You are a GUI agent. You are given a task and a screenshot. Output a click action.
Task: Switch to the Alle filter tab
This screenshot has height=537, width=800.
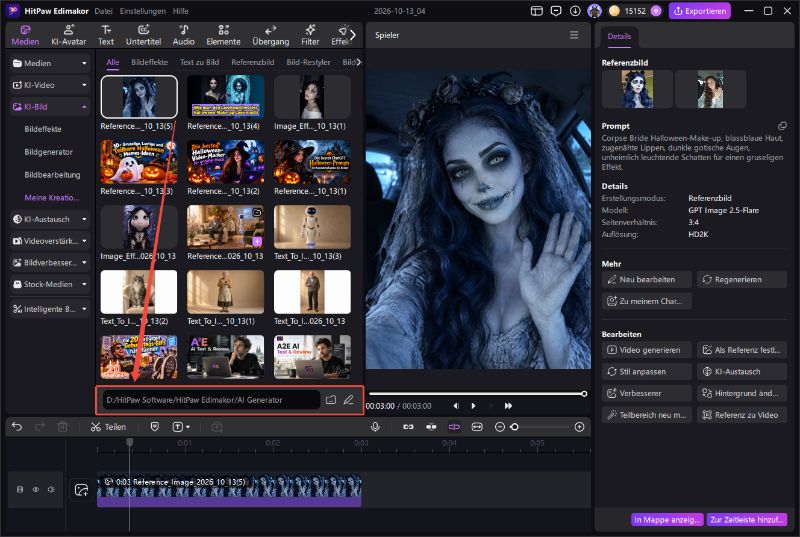click(113, 62)
